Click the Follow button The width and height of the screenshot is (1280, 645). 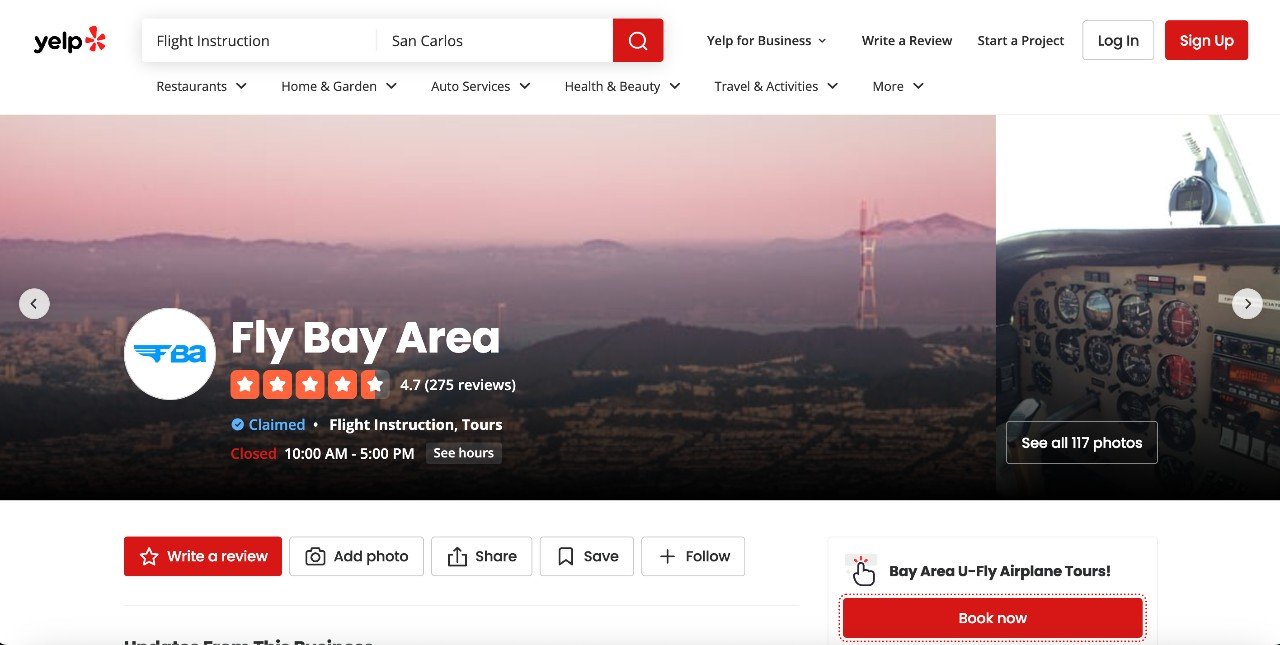(693, 556)
